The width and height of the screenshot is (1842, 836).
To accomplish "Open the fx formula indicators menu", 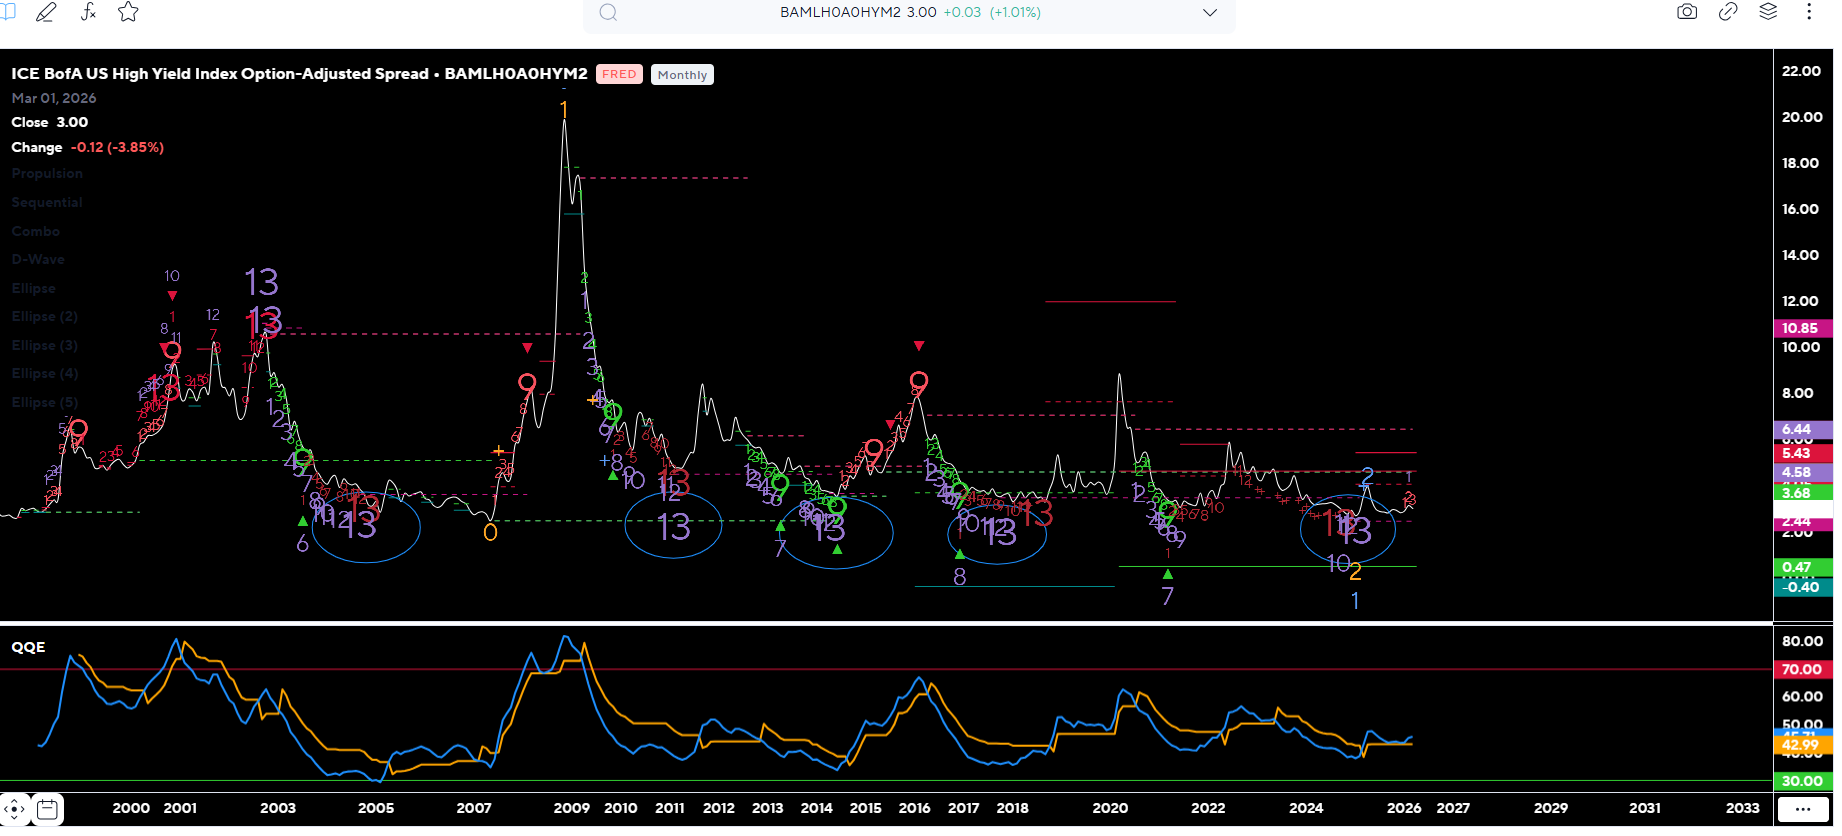I will pos(88,12).
